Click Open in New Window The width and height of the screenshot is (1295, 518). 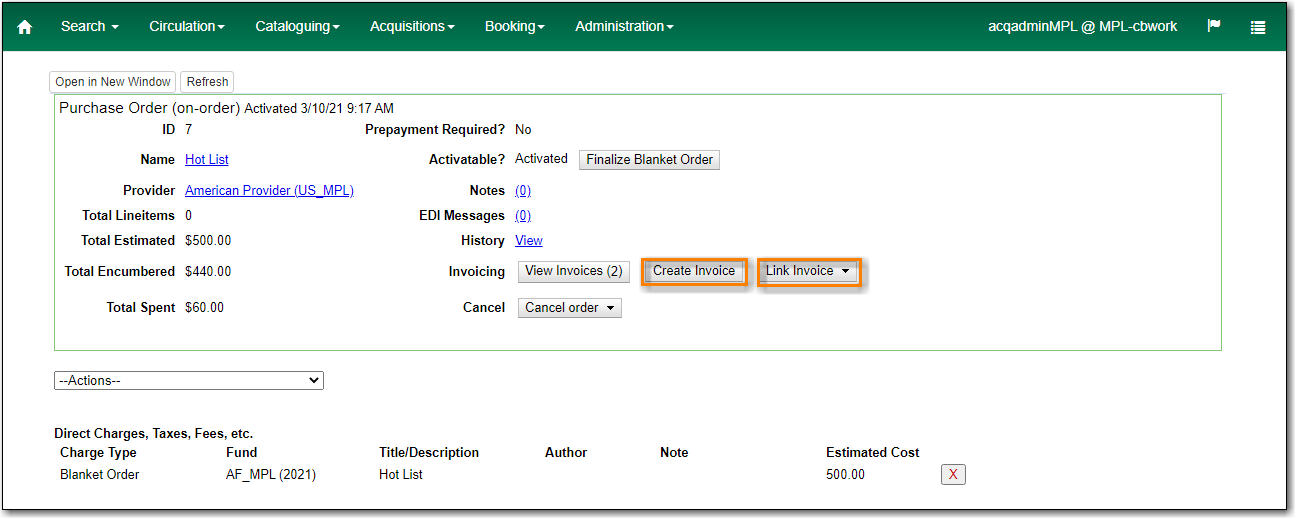tap(113, 82)
